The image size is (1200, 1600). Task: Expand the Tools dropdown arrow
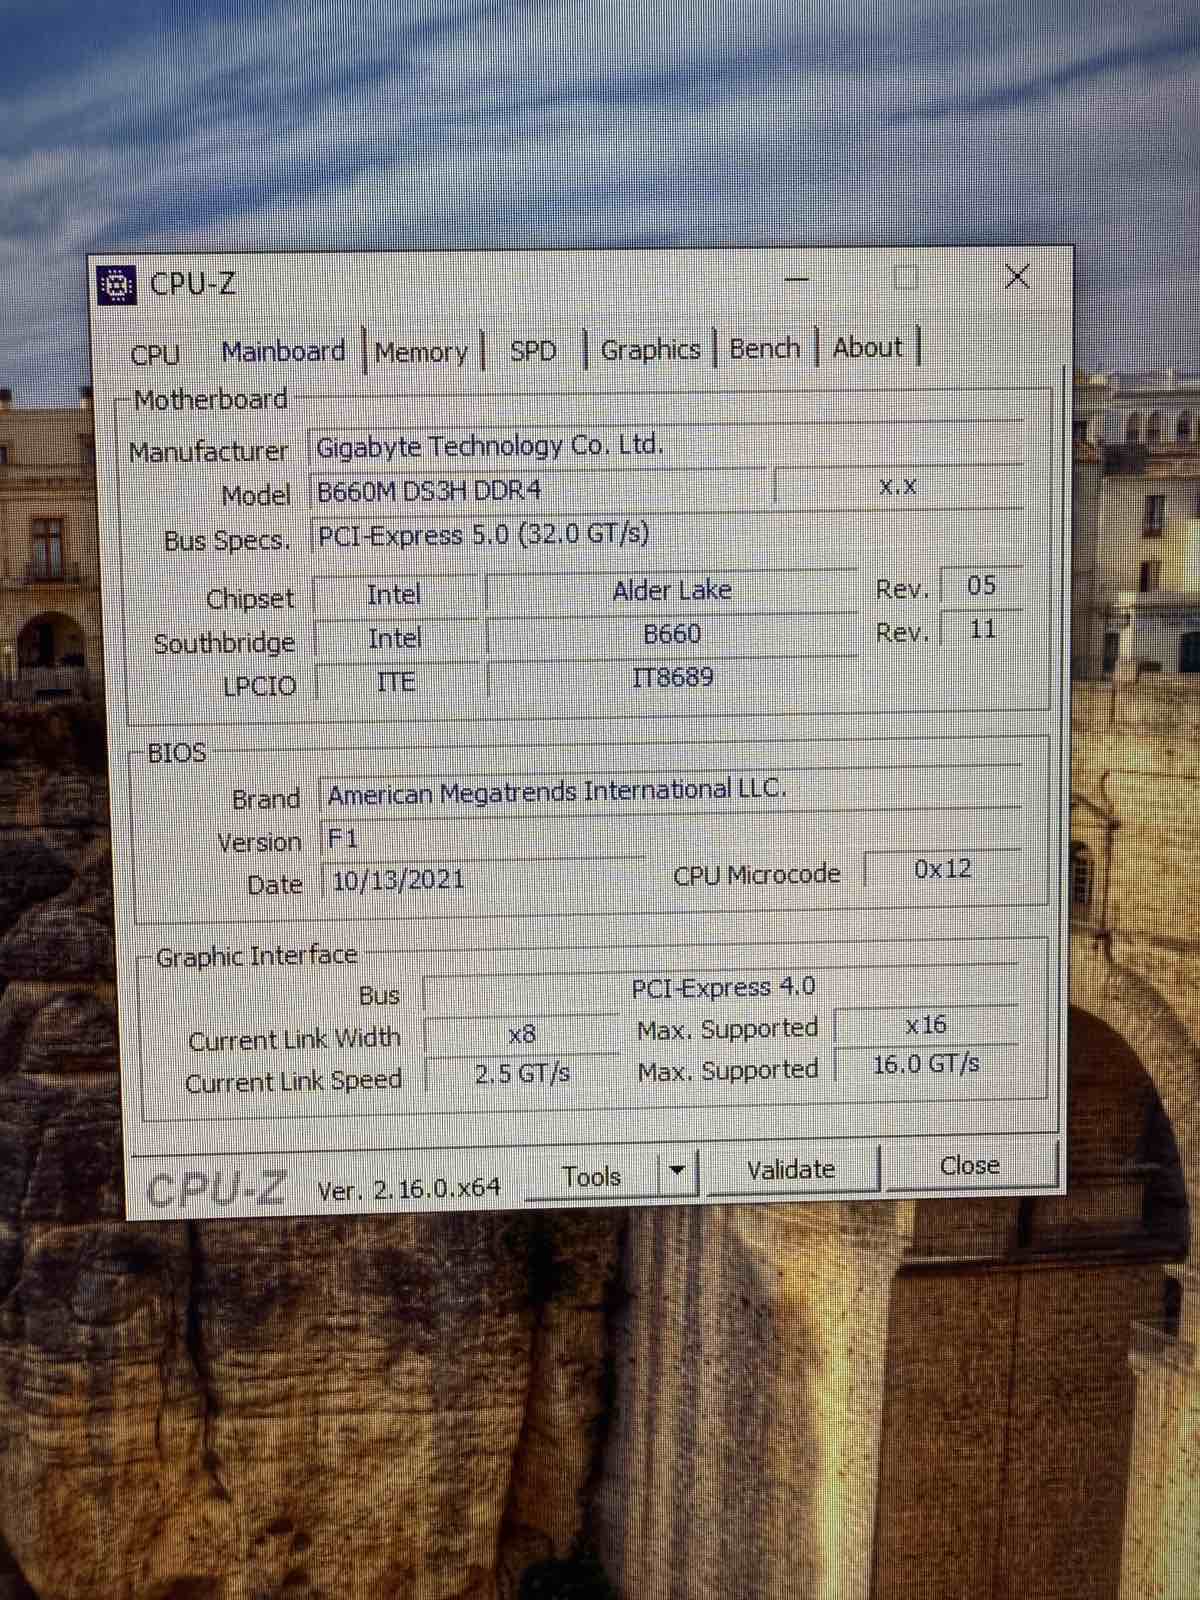677,1170
